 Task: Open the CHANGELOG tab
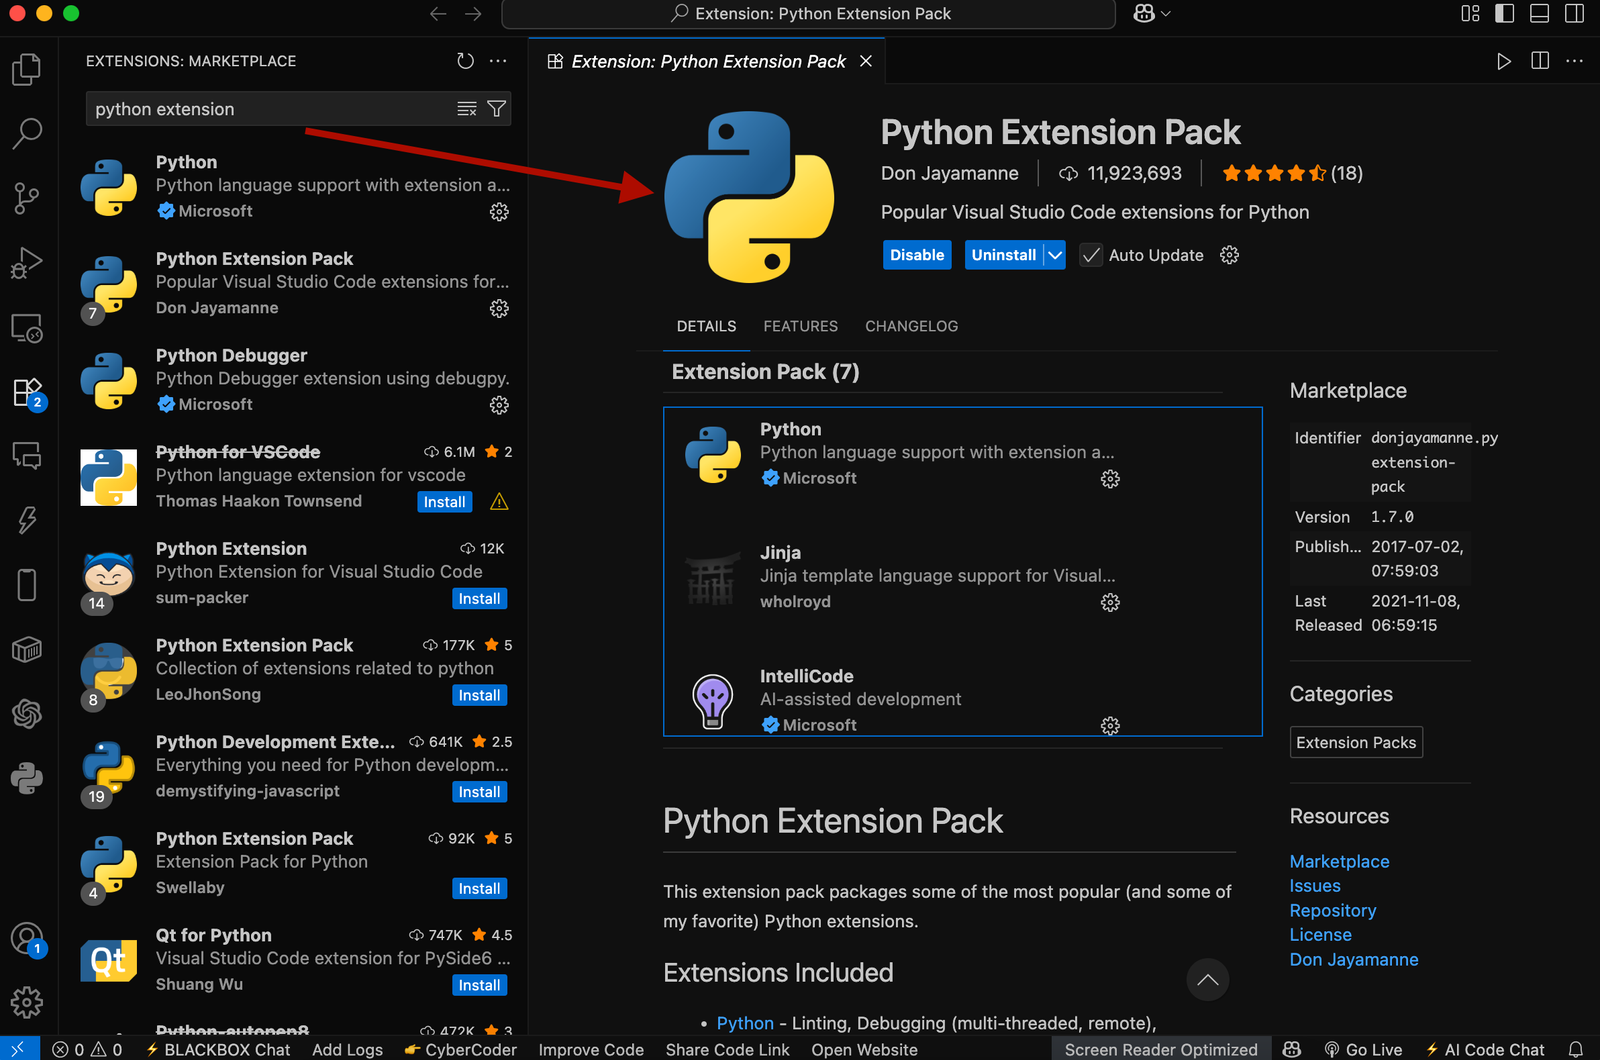click(x=911, y=326)
